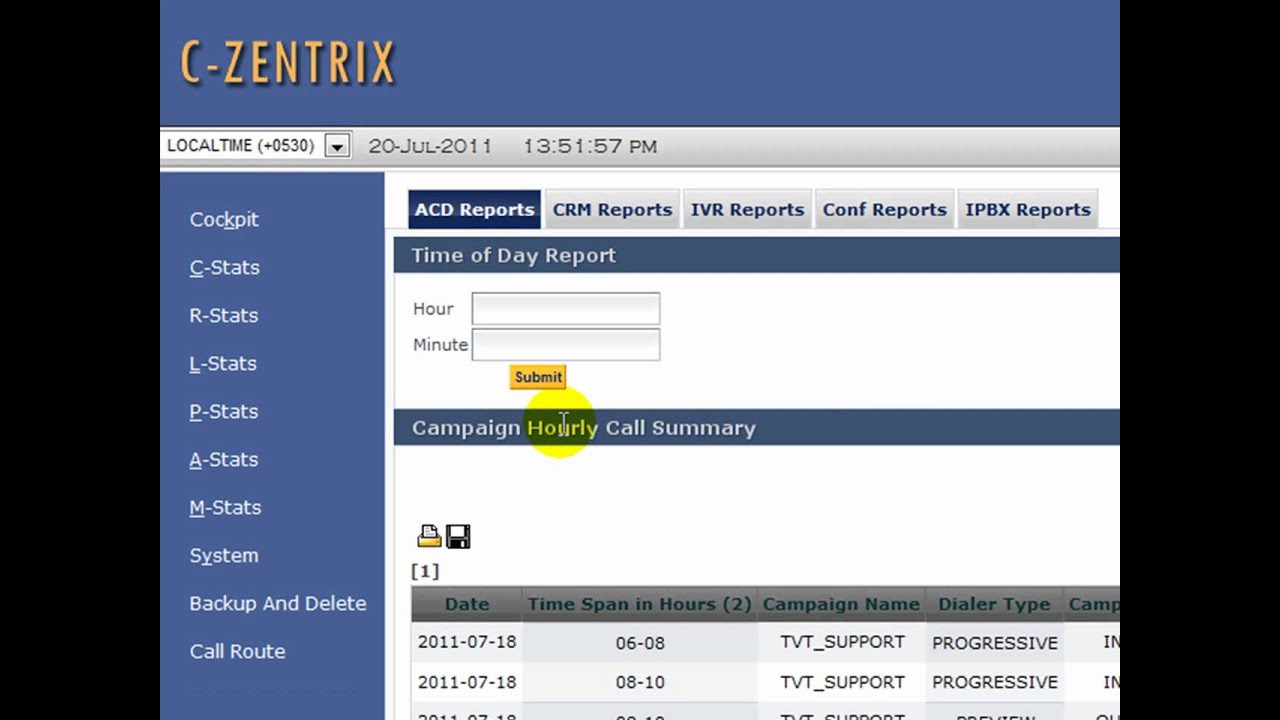Open Backup And Delete

point(278,603)
